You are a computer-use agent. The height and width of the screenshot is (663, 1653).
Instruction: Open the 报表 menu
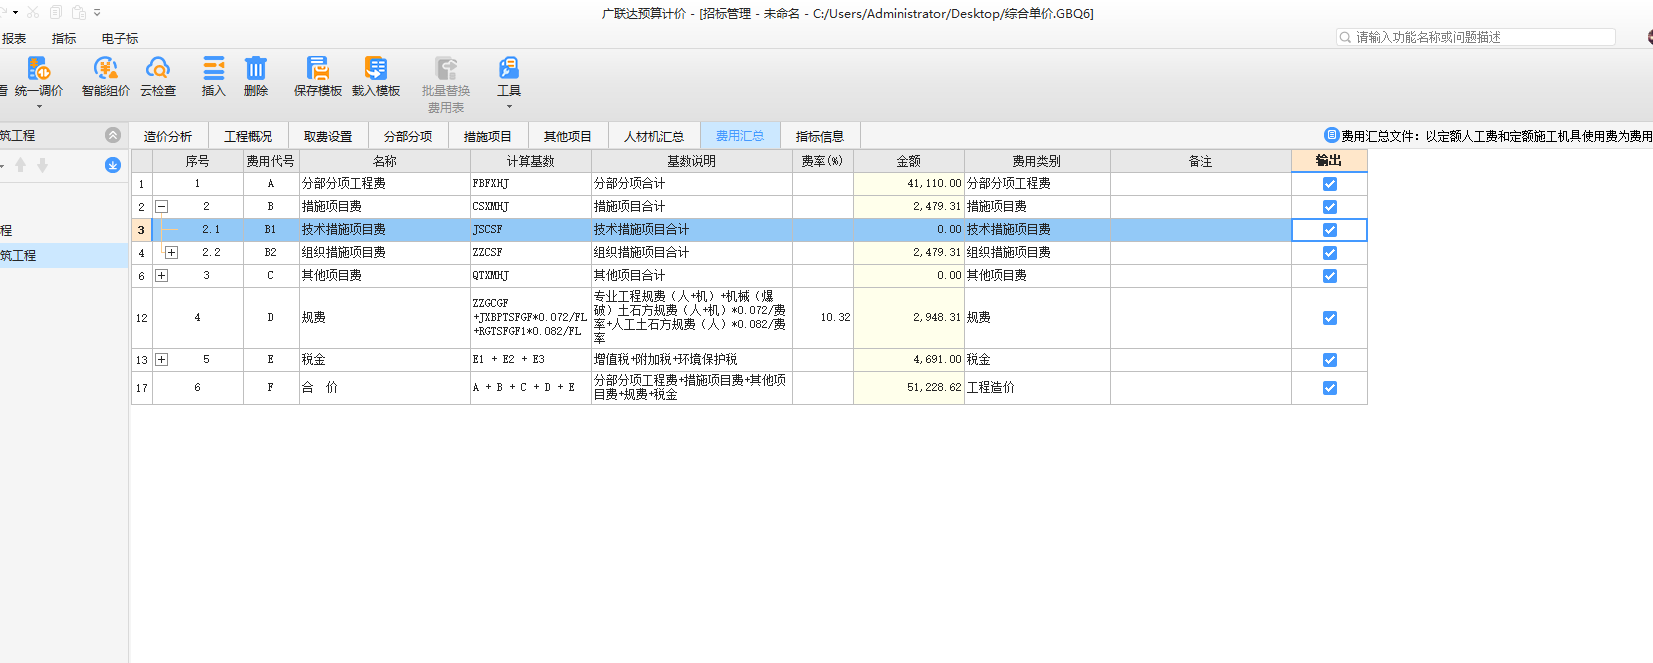(14, 39)
